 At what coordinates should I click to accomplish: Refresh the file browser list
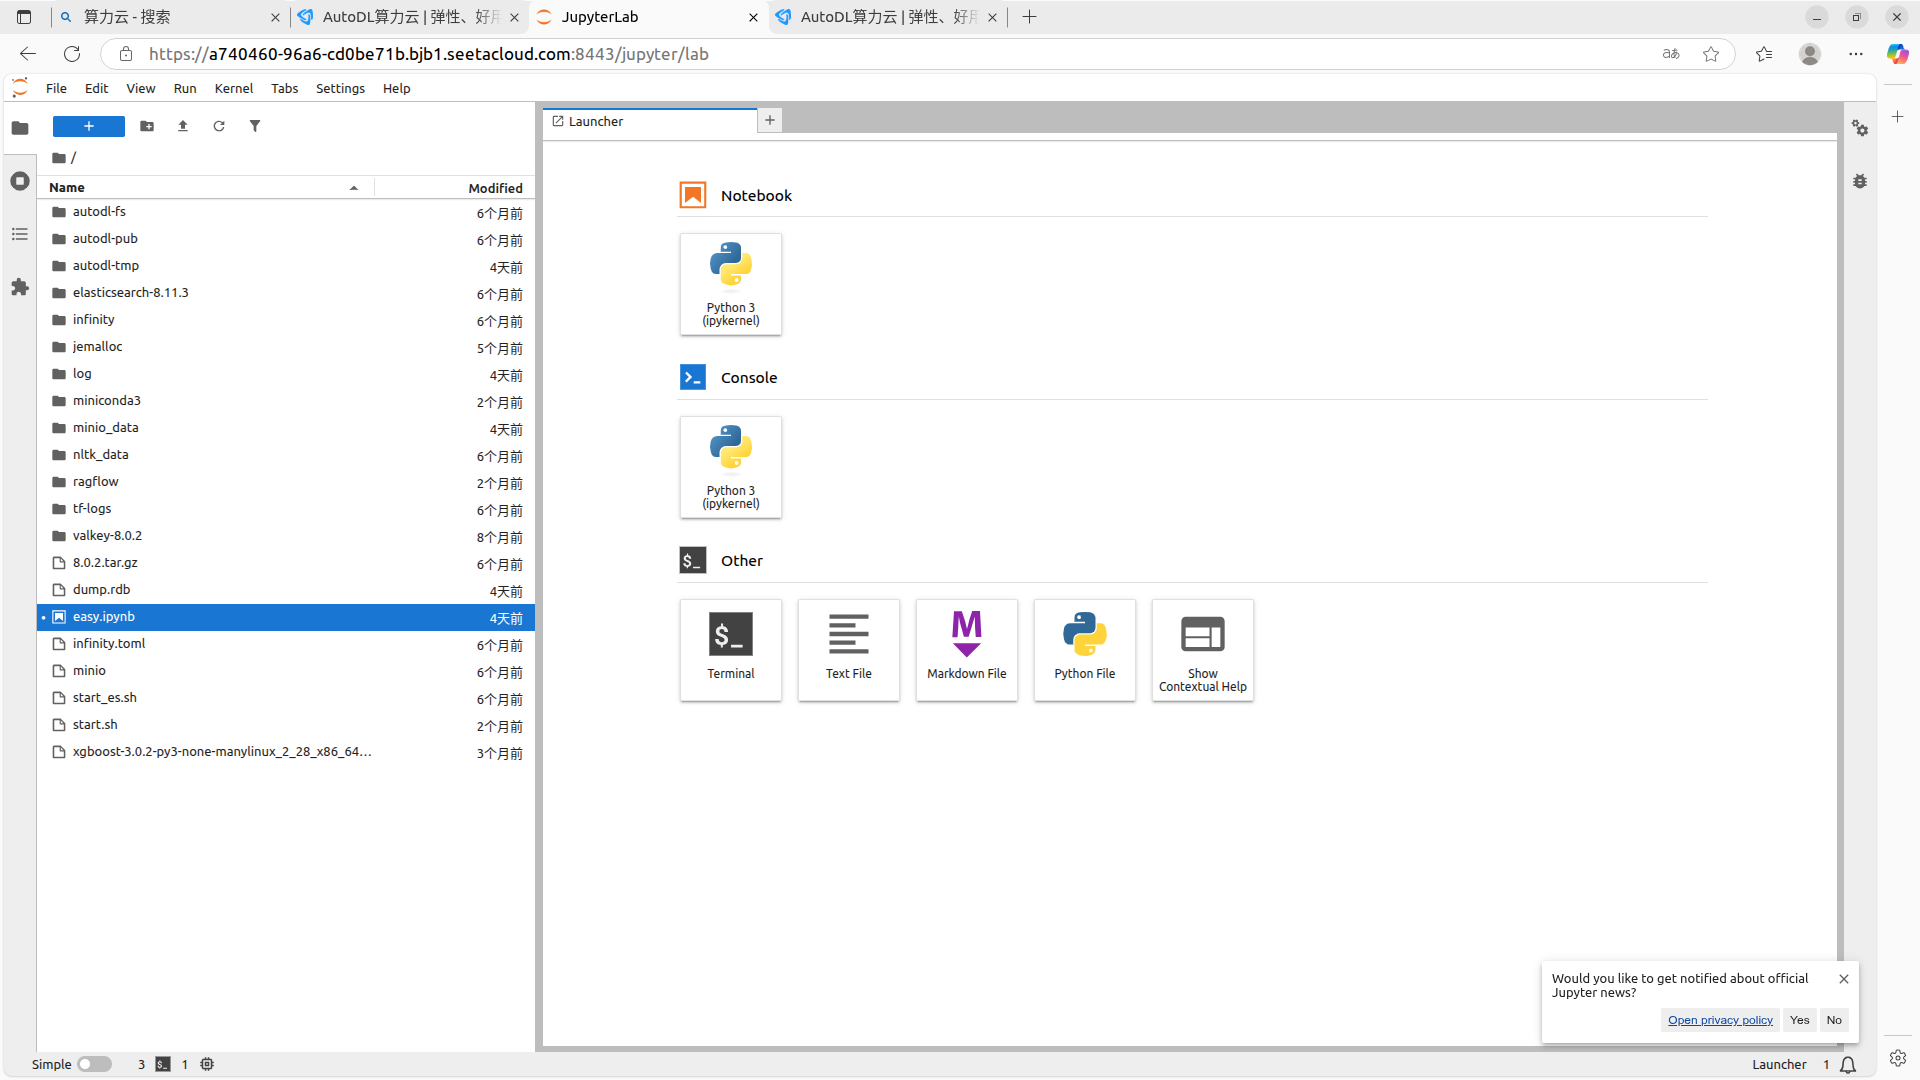(219, 126)
